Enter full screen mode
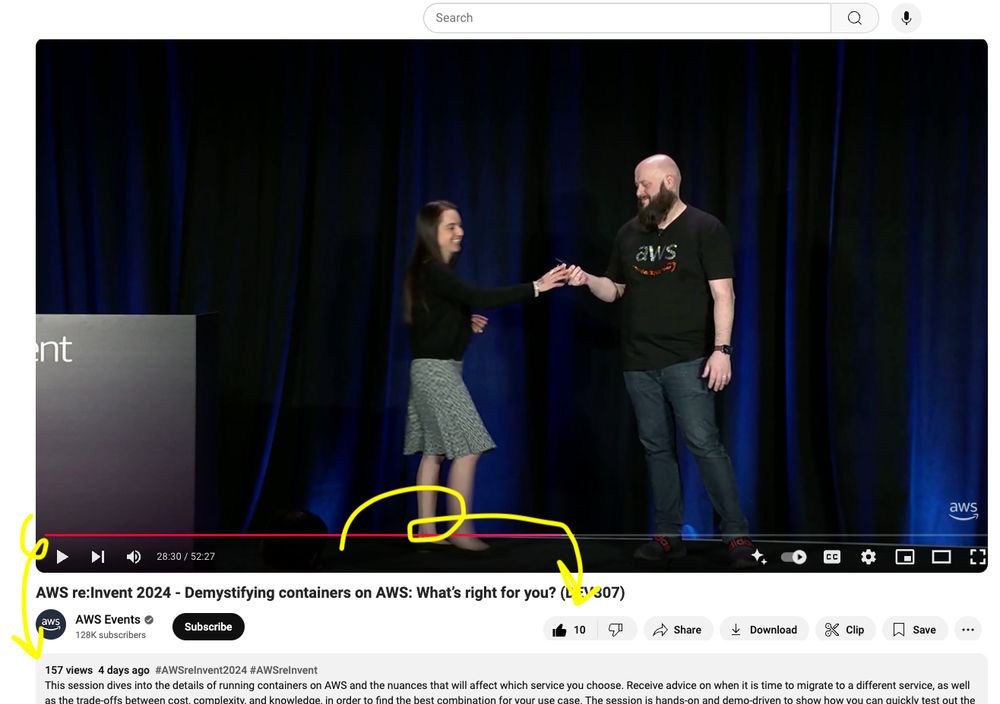 pos(977,557)
